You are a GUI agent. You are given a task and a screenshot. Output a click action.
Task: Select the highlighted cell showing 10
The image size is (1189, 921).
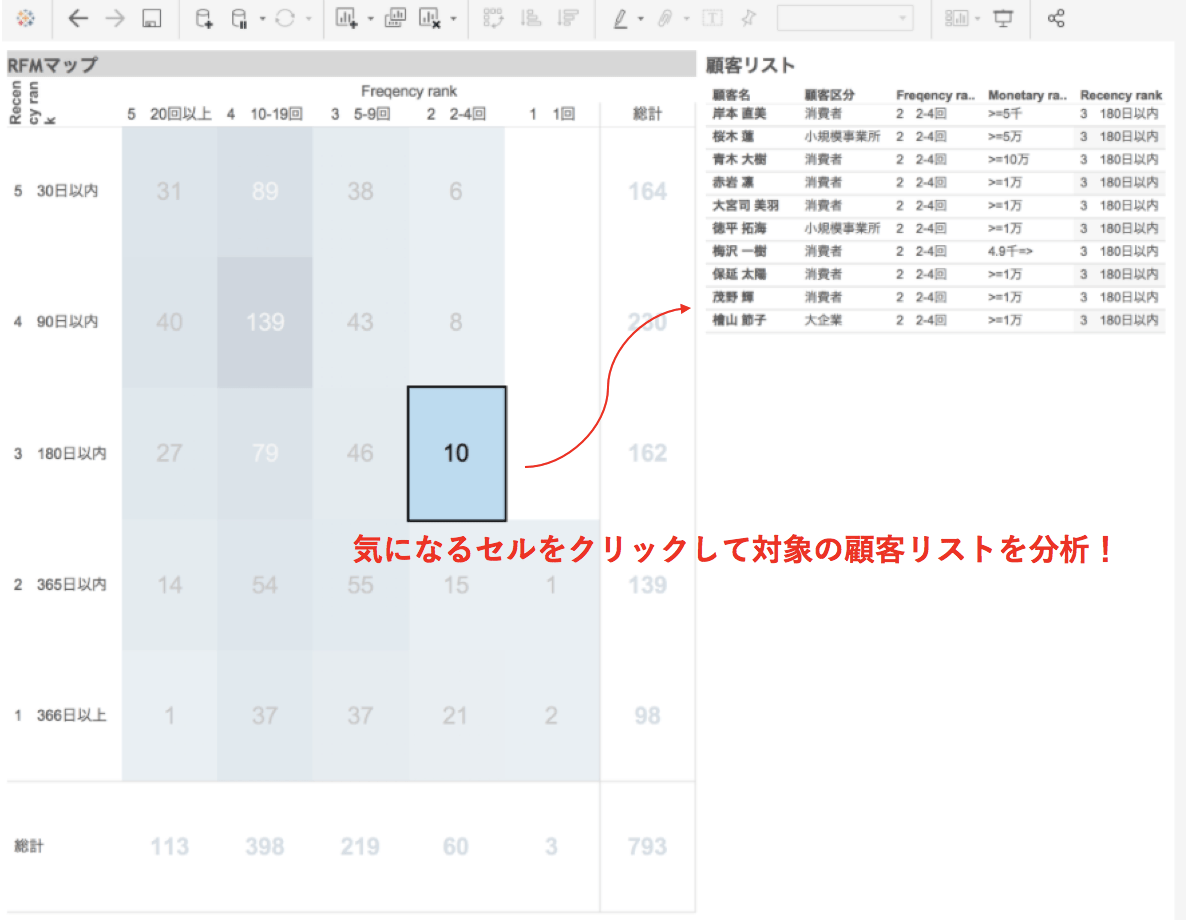point(456,453)
